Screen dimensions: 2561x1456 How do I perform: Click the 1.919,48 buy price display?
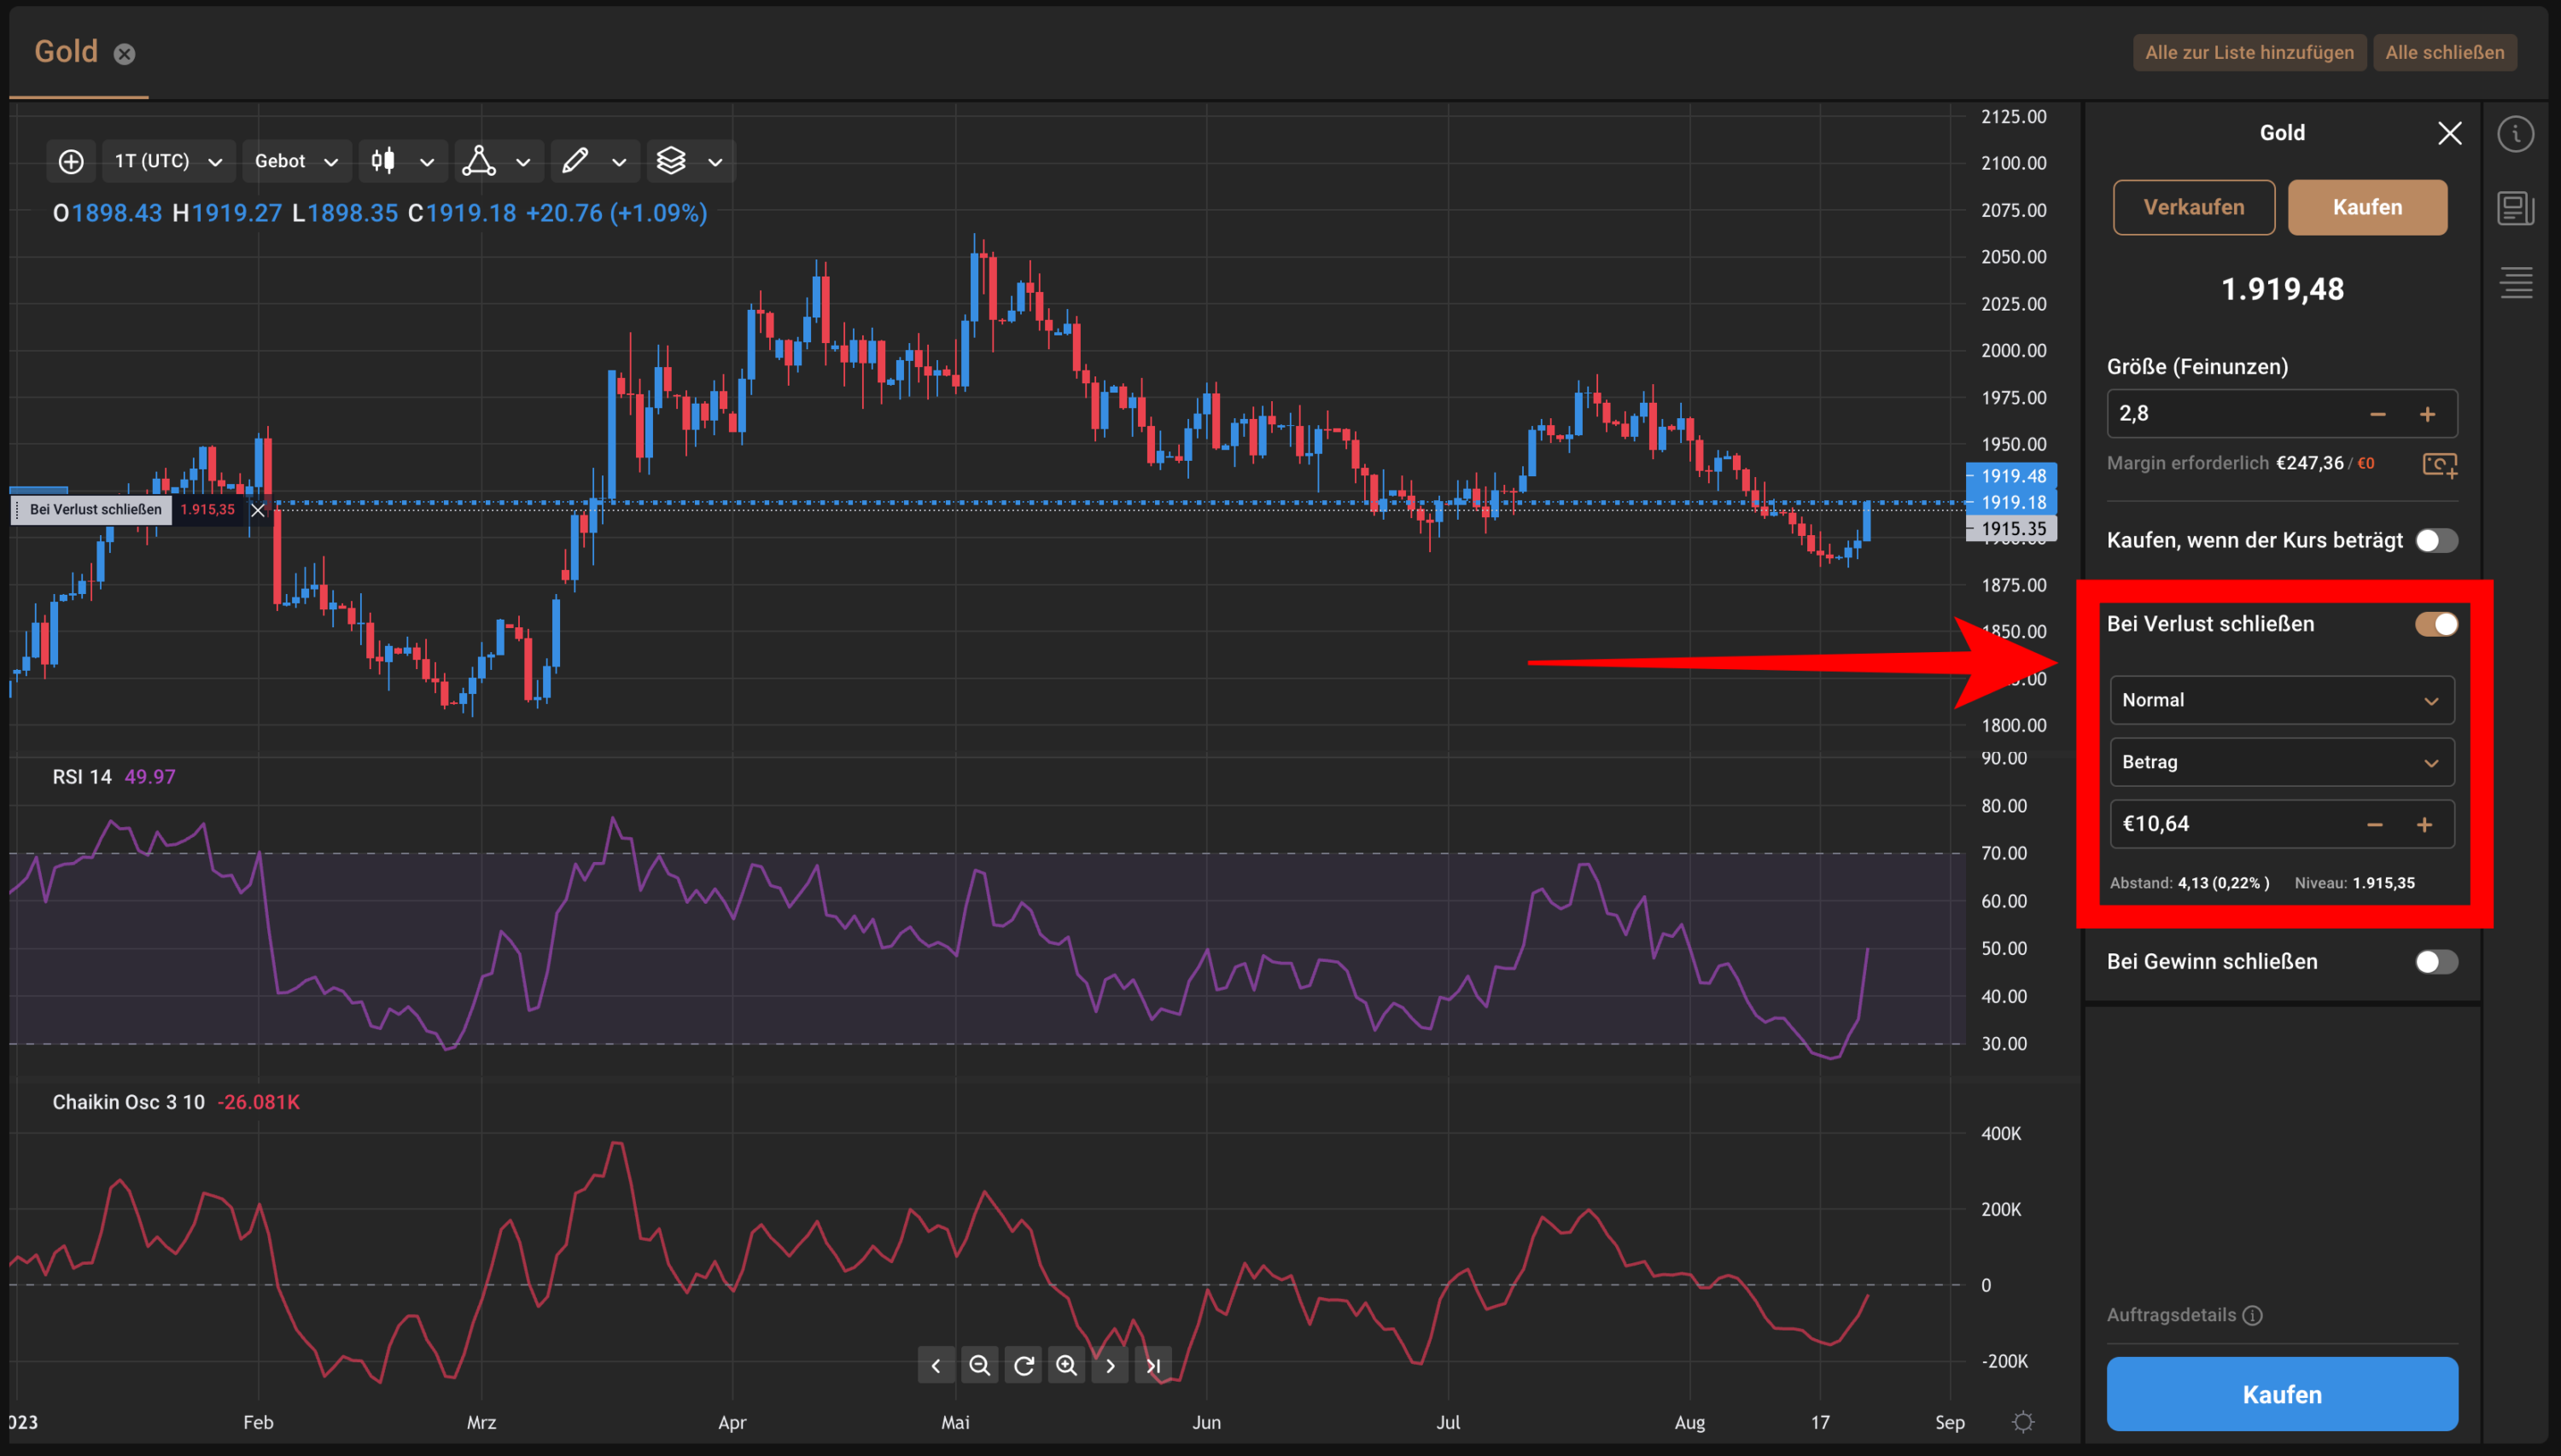[x=2281, y=290]
